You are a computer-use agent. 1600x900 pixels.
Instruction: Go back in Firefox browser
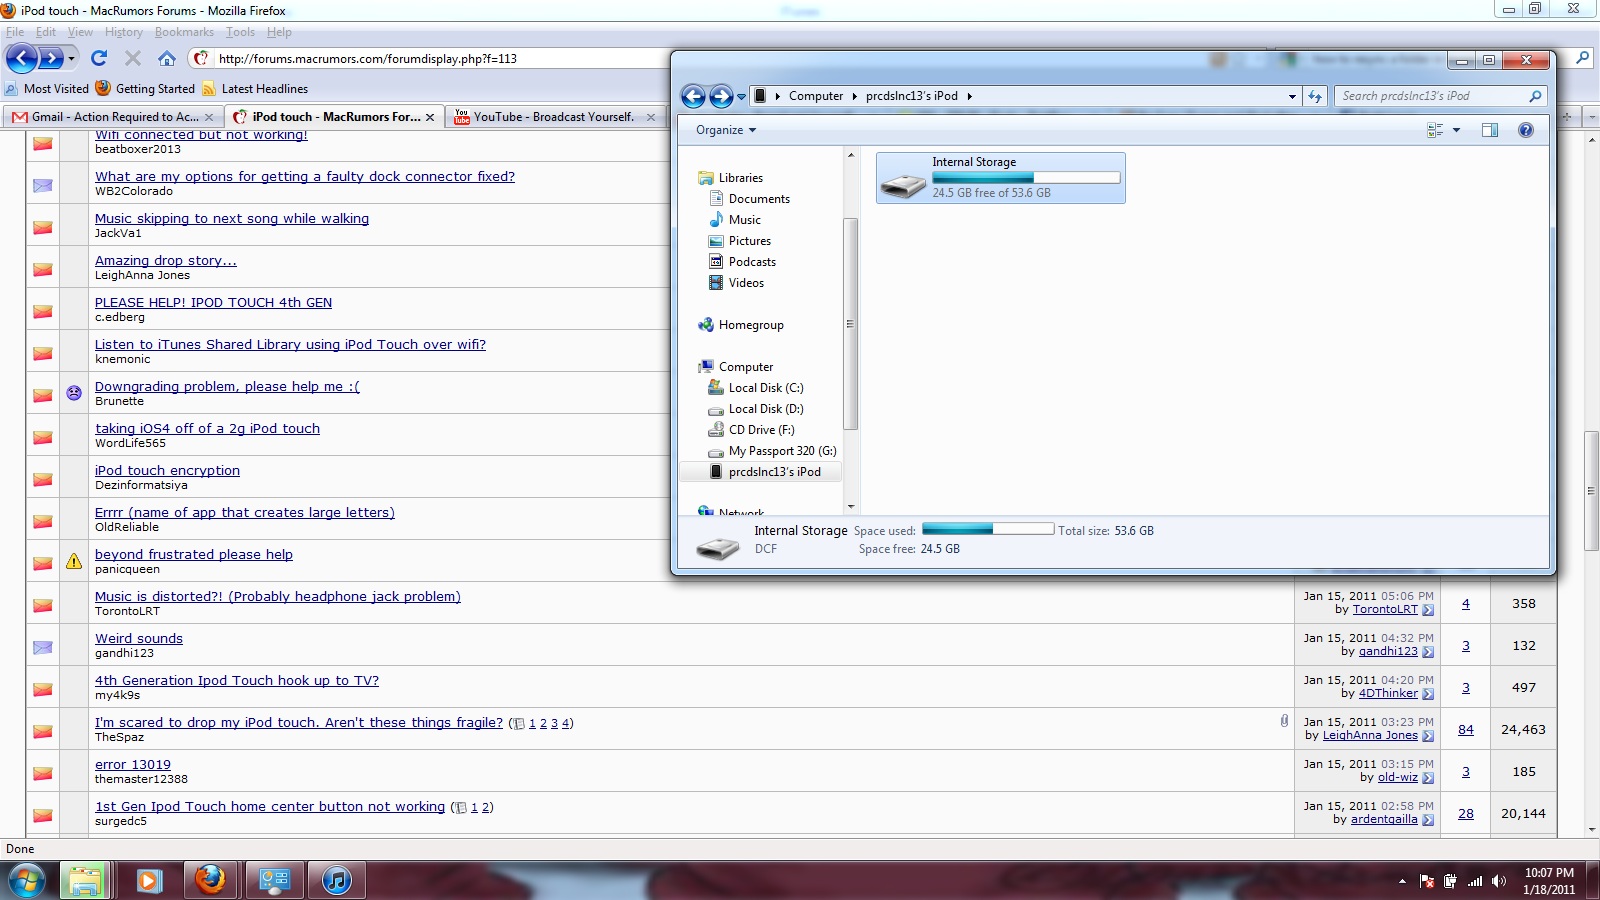[22, 58]
